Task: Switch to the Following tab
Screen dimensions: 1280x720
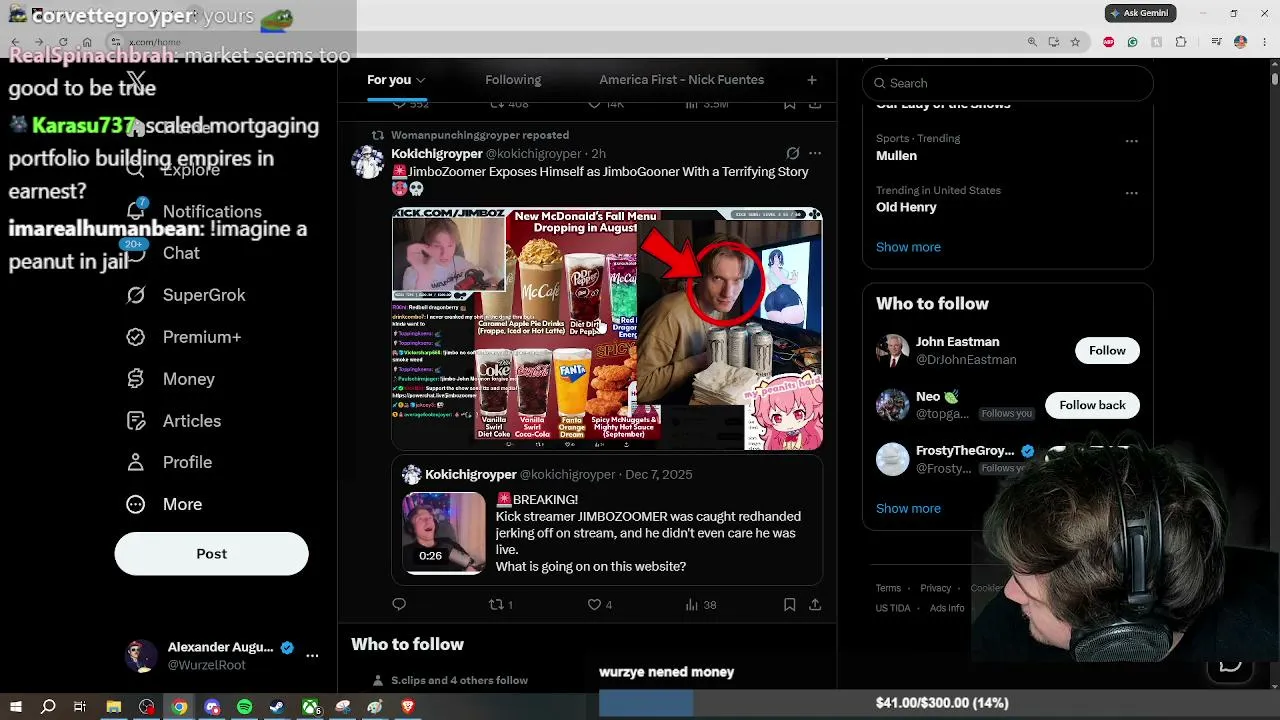Action: coord(513,80)
